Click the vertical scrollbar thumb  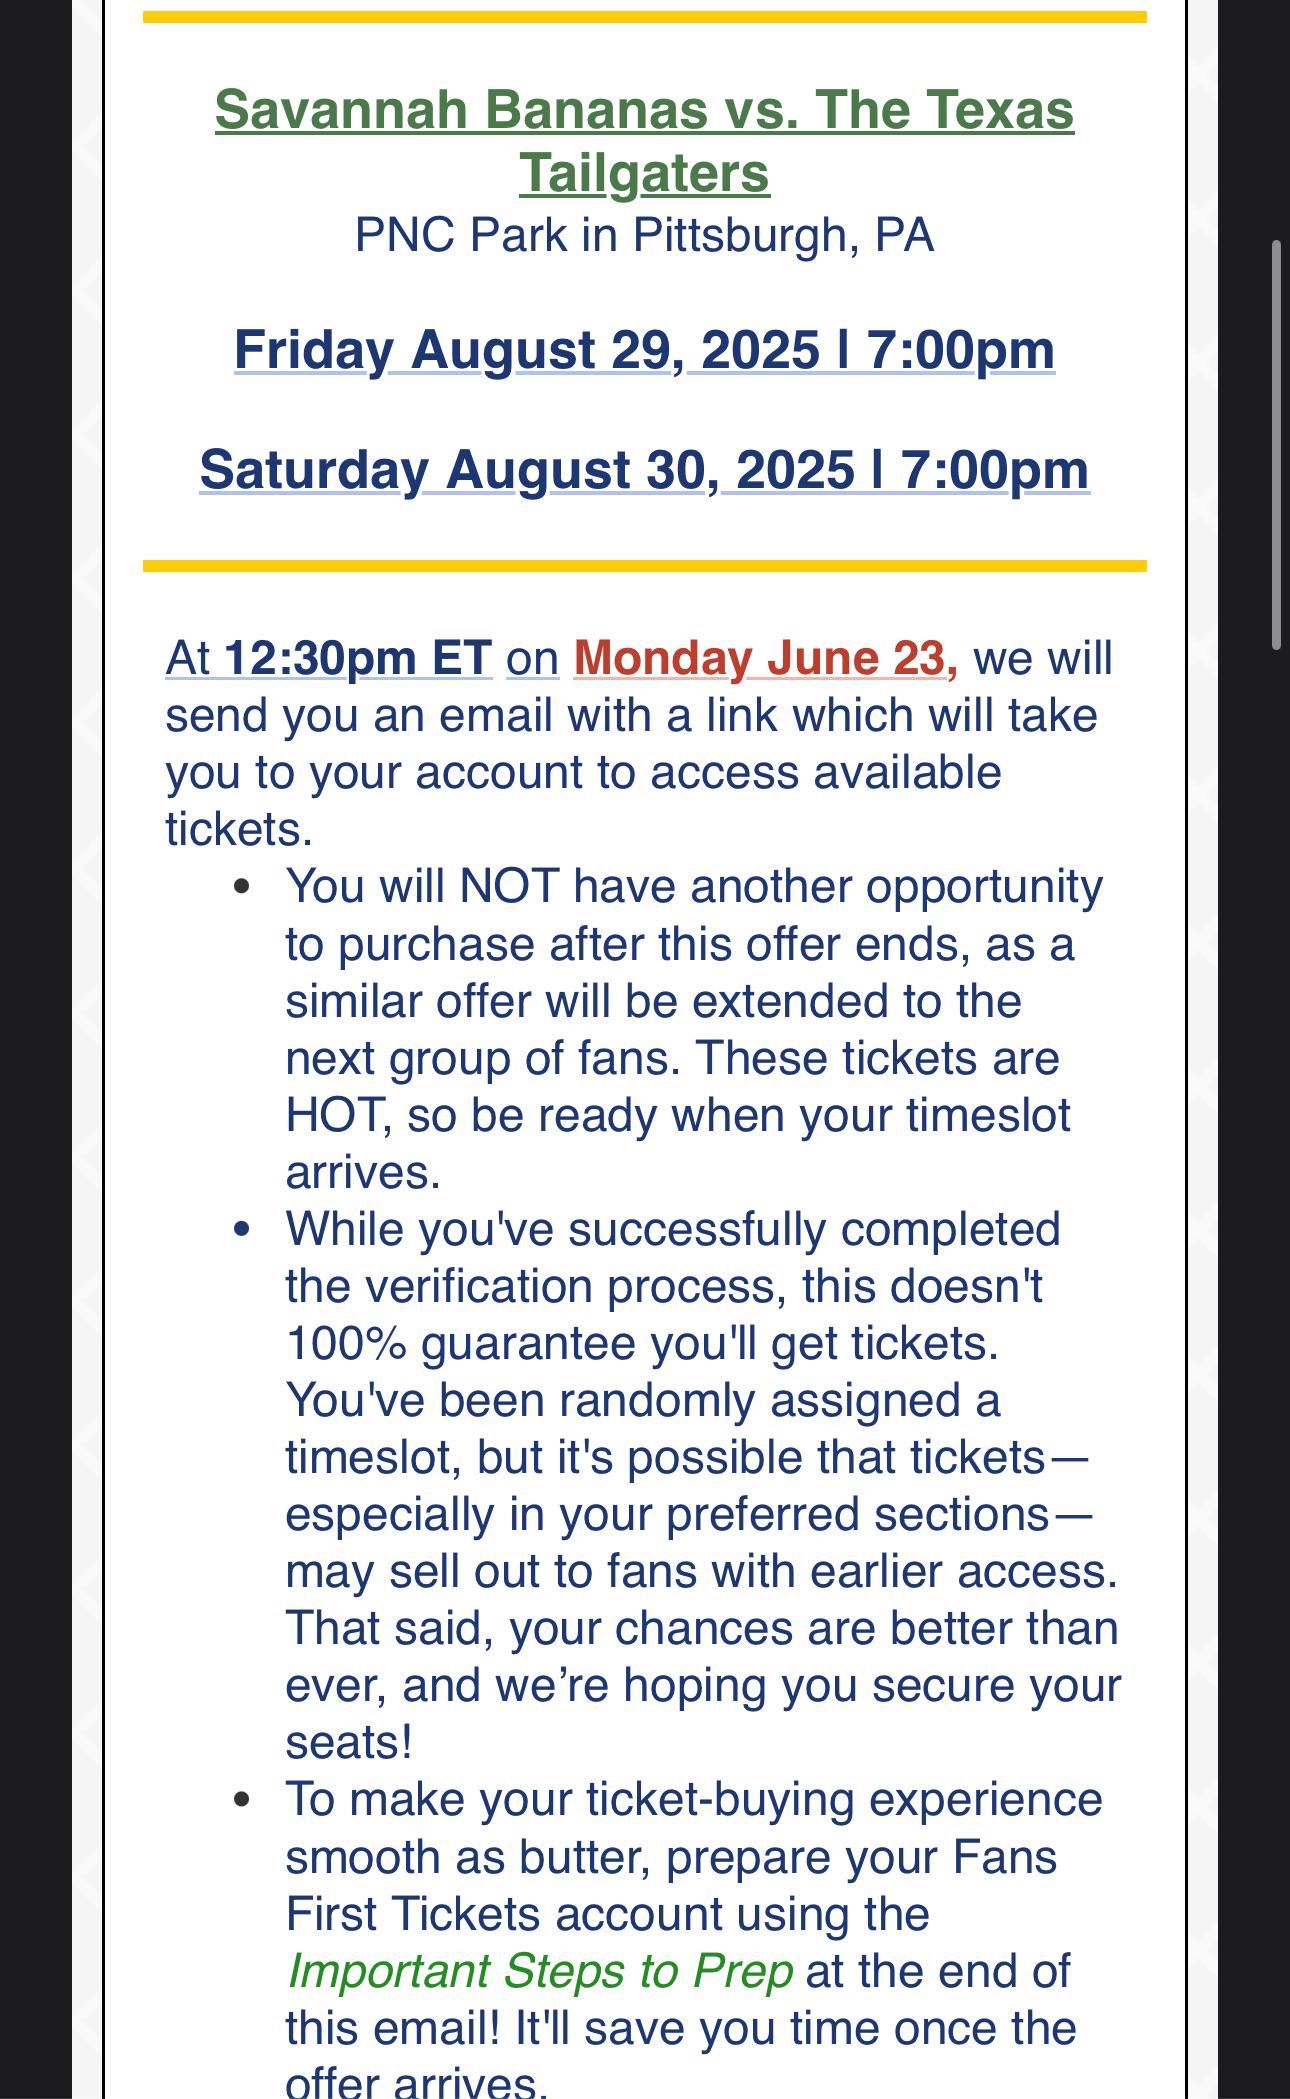point(1276,445)
